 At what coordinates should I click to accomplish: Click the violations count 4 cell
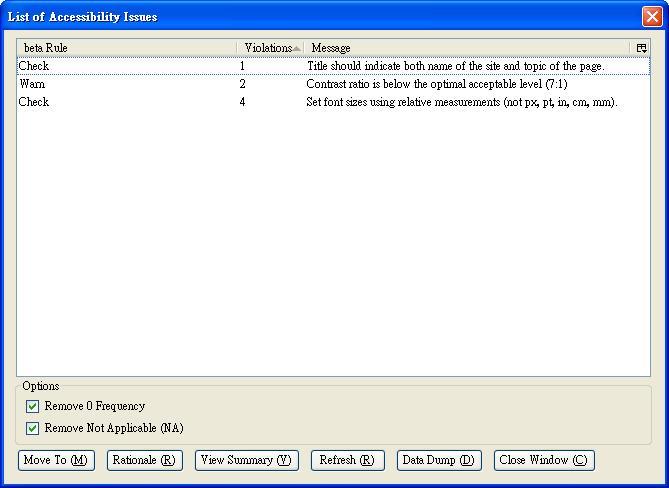coord(242,102)
